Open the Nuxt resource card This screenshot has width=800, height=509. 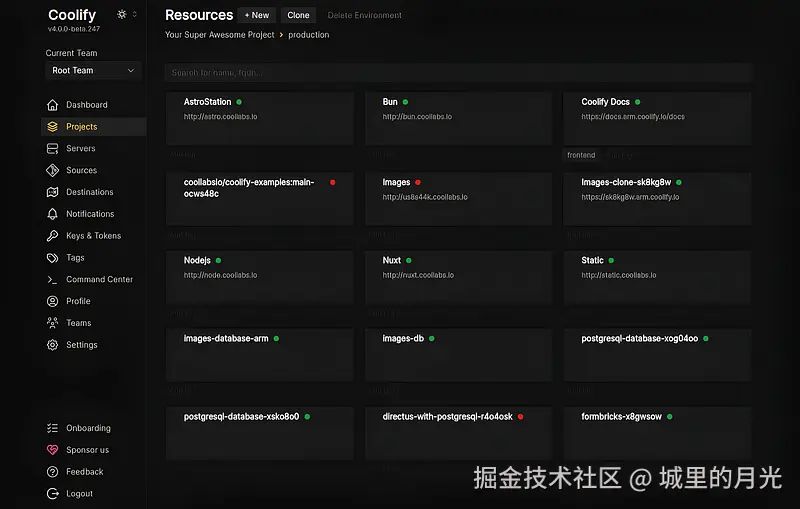pyautogui.click(x=459, y=277)
